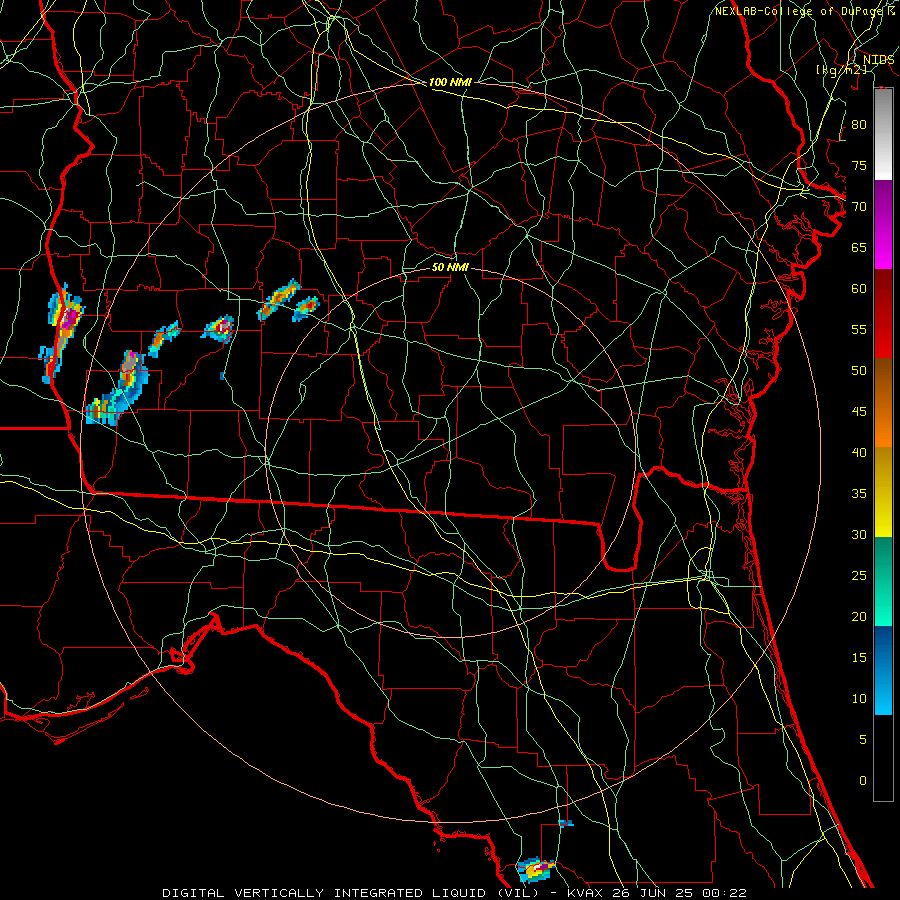Click the 5 value on the VIL scale
Image resolution: width=900 pixels, height=900 pixels.
tap(863, 740)
